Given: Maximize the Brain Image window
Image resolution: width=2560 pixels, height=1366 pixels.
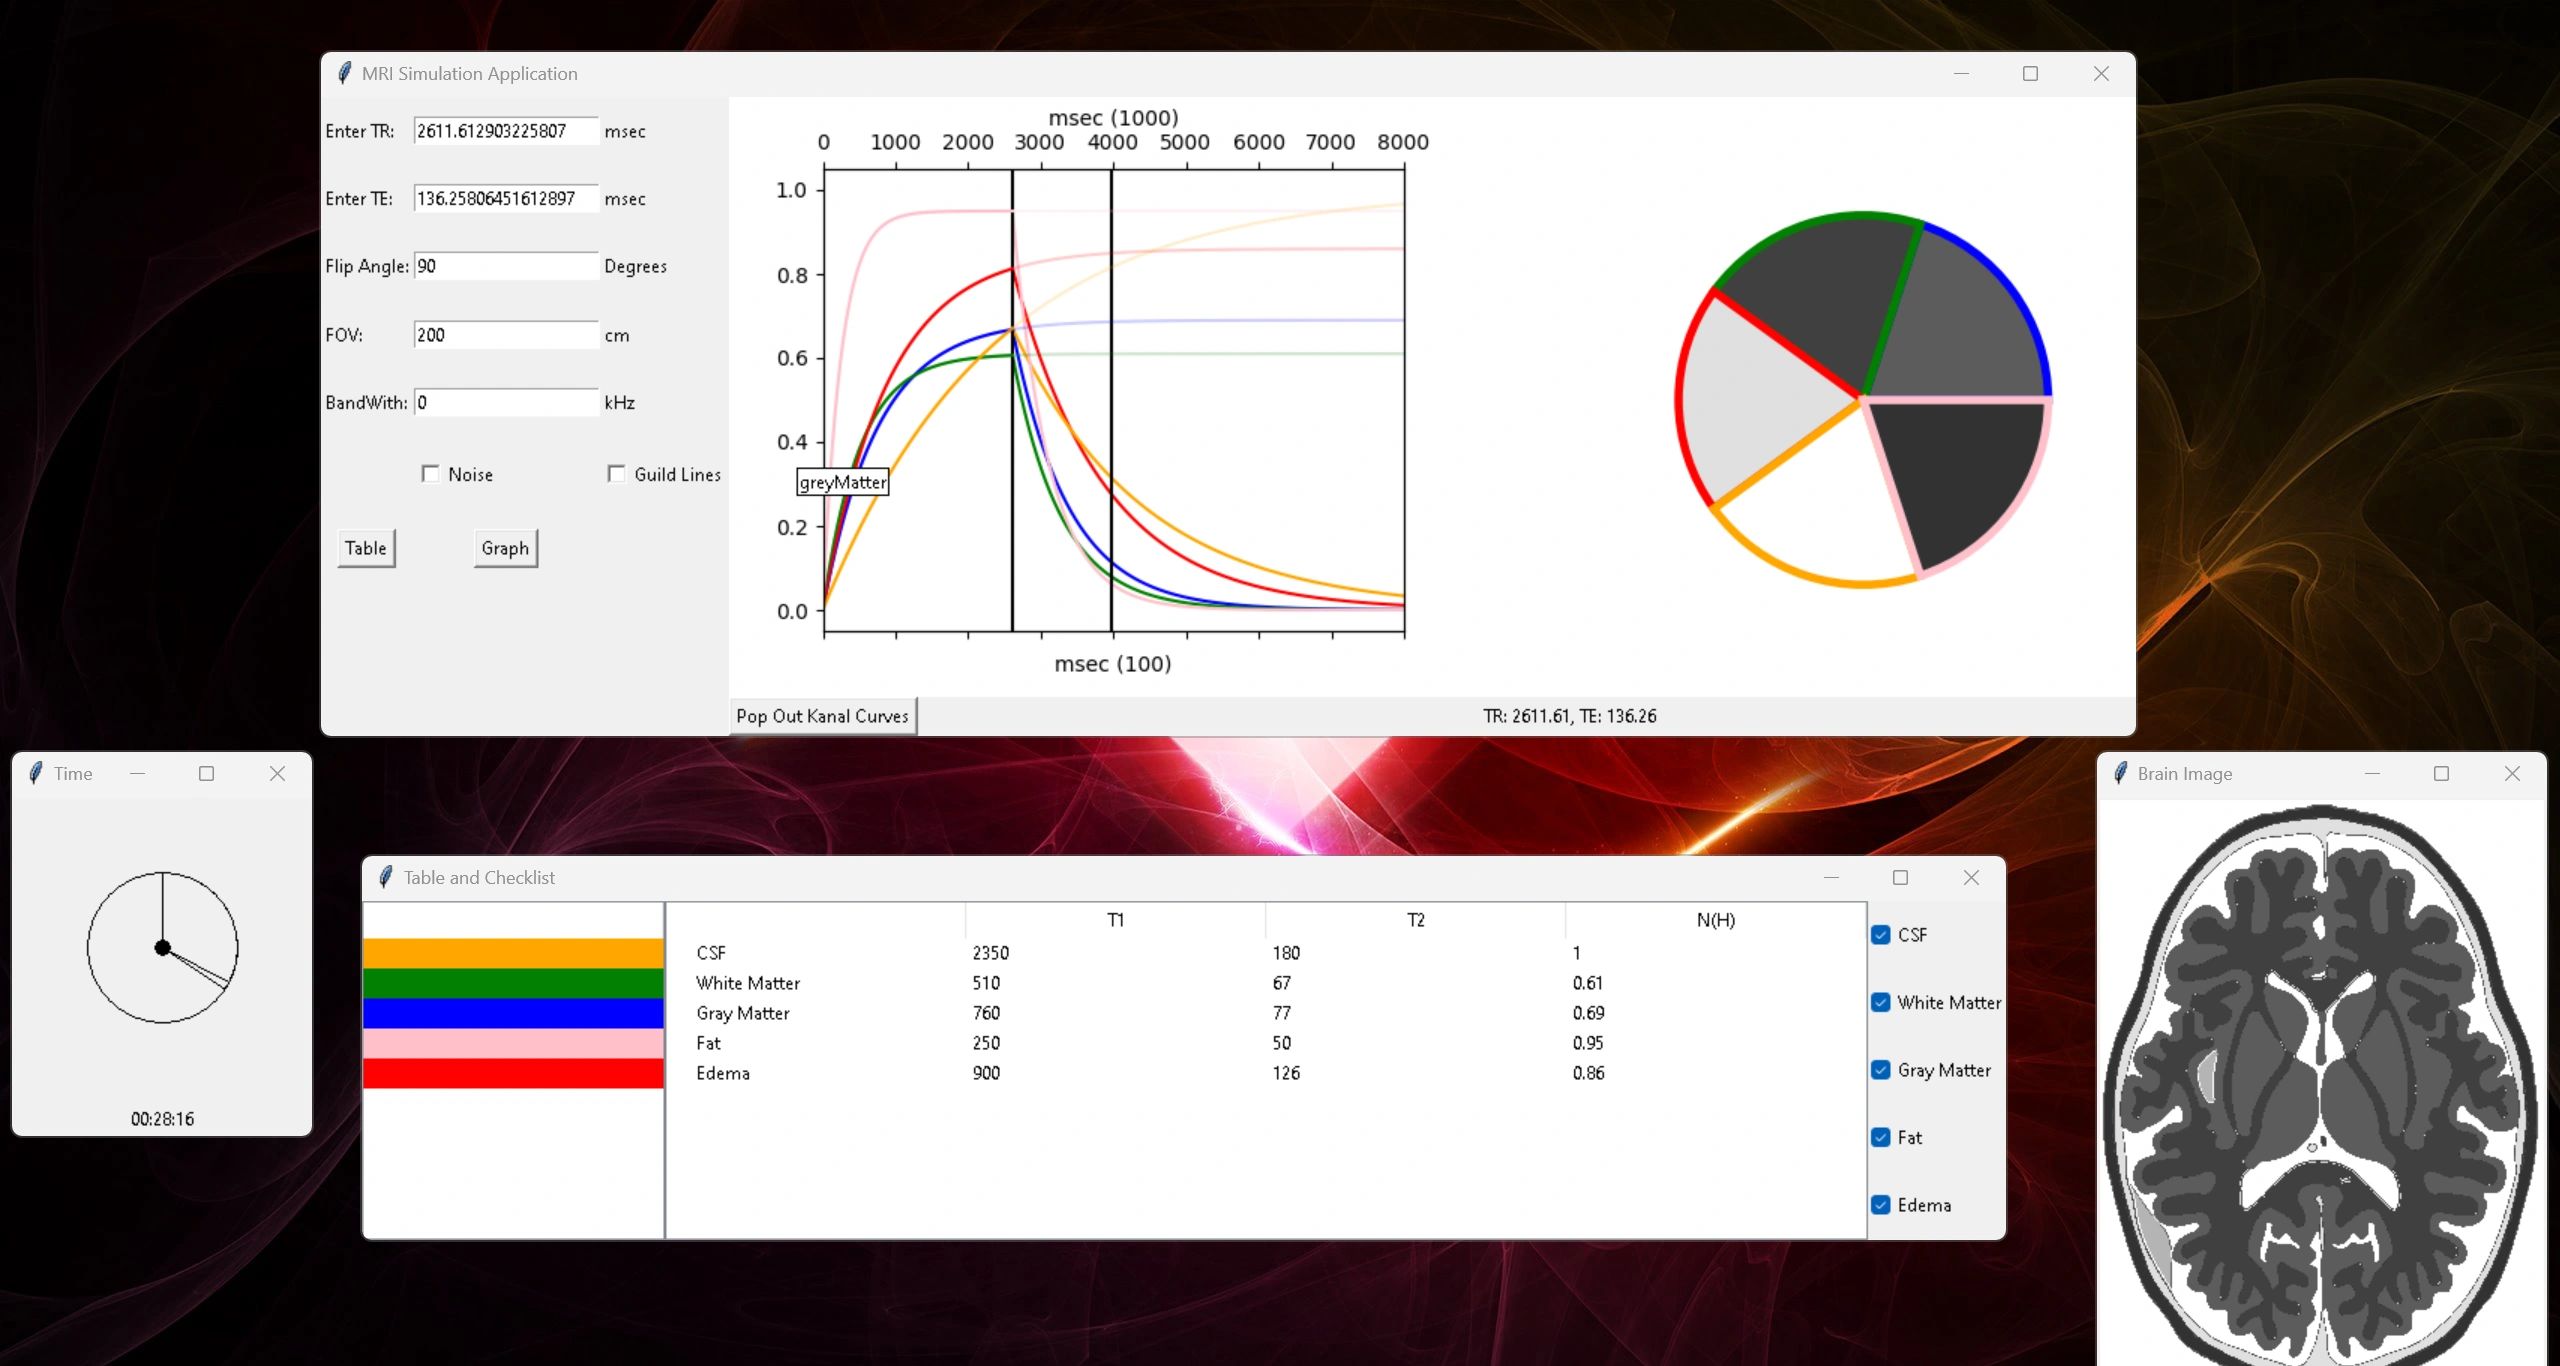Looking at the screenshot, I should pos(2441,773).
